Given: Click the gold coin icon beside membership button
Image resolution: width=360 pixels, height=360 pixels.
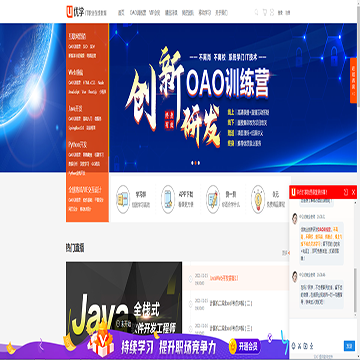Looking at the screenshot, I should point(233,347).
